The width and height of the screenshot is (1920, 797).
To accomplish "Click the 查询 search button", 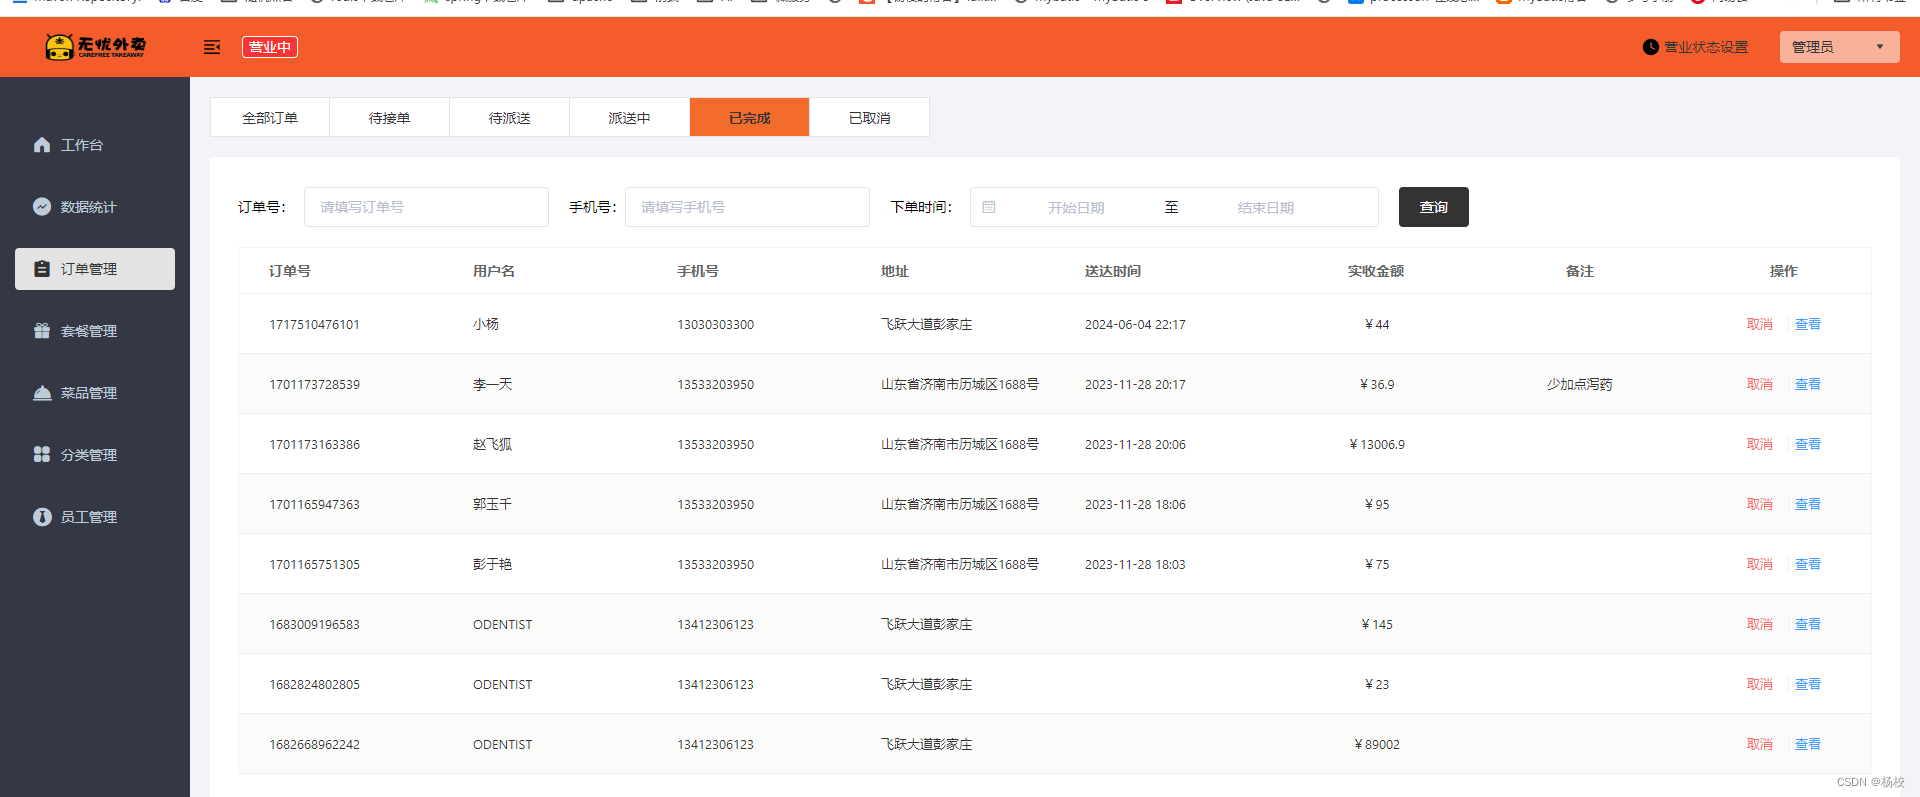I will click(x=1434, y=207).
